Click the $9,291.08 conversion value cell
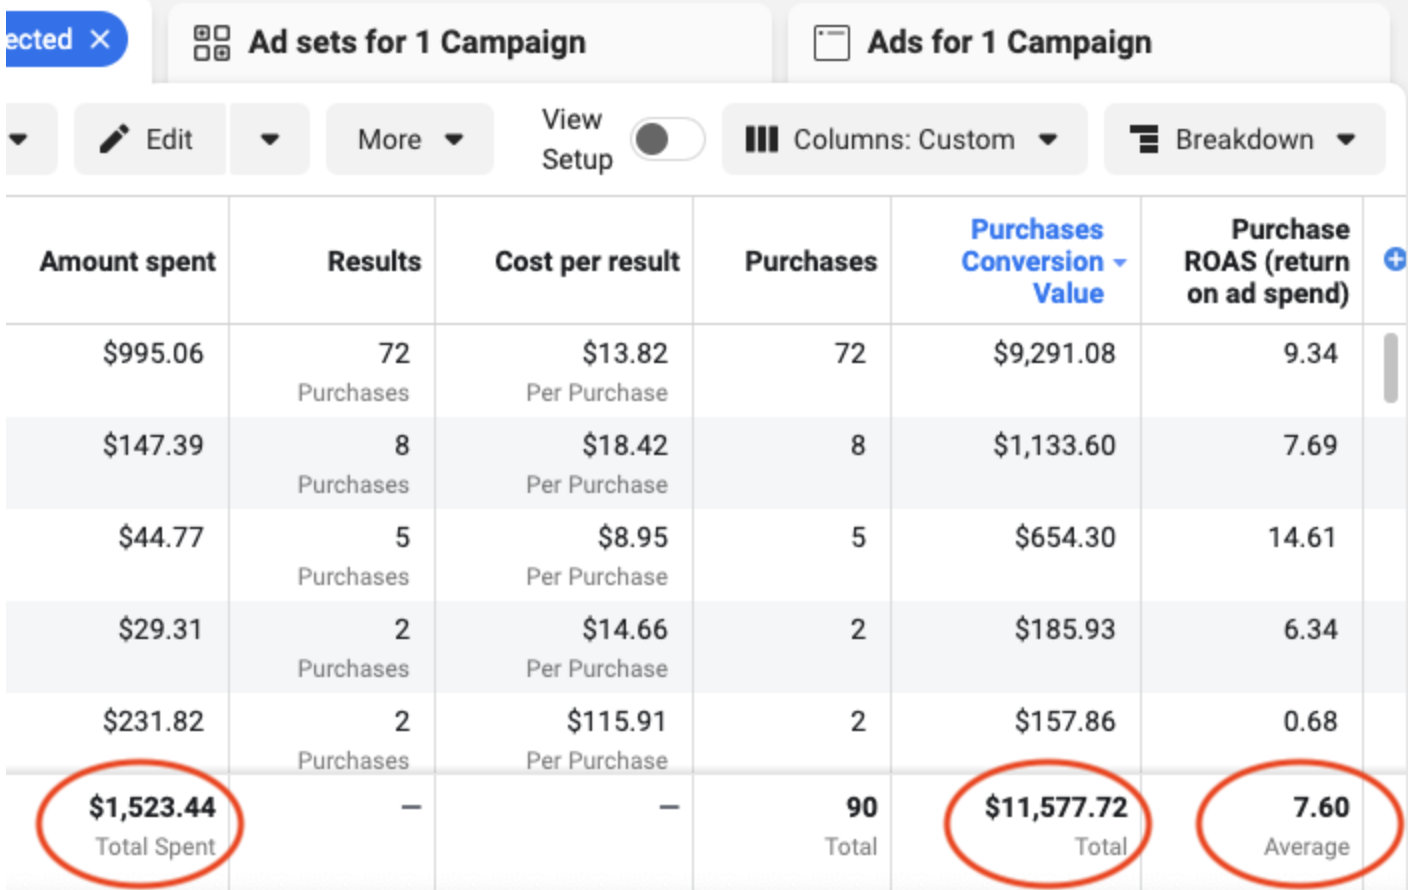The height and width of the screenshot is (890, 1408). (x=1054, y=353)
